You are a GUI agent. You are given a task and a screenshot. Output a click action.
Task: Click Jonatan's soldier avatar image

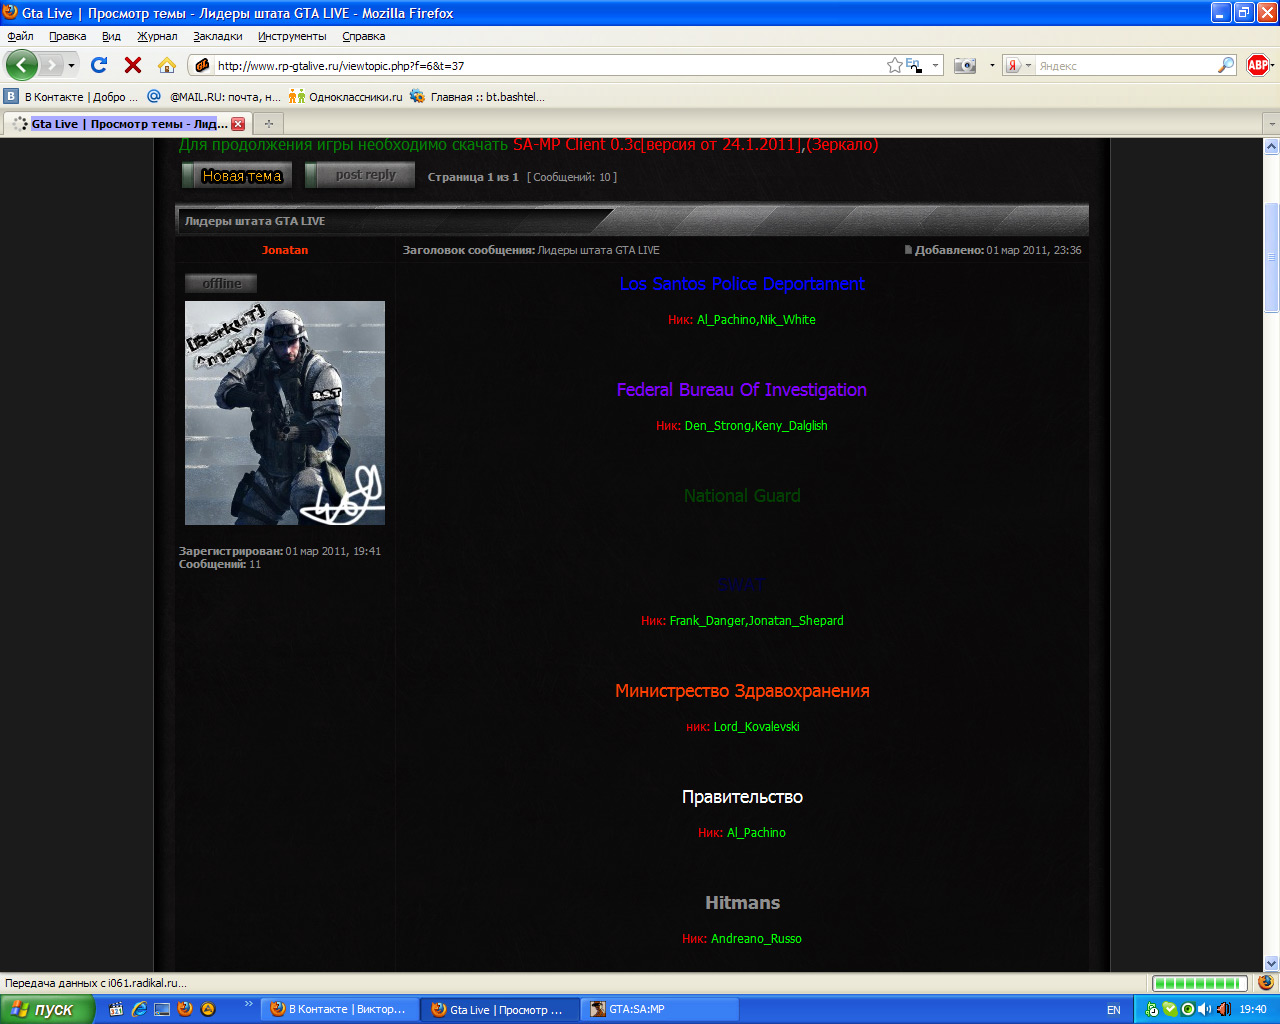(285, 413)
